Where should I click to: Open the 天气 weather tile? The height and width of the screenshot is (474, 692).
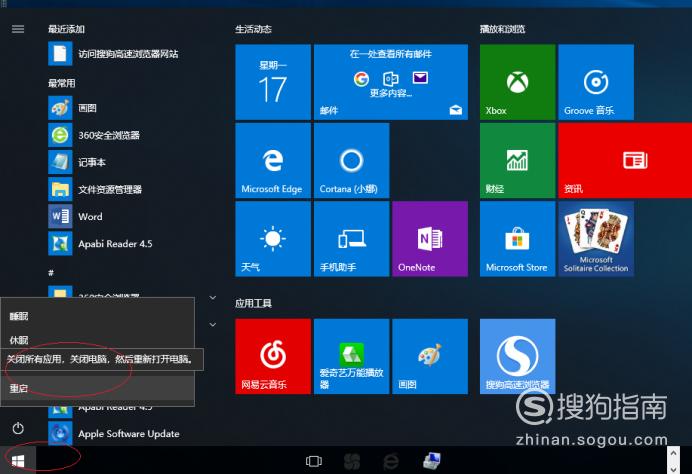click(273, 239)
